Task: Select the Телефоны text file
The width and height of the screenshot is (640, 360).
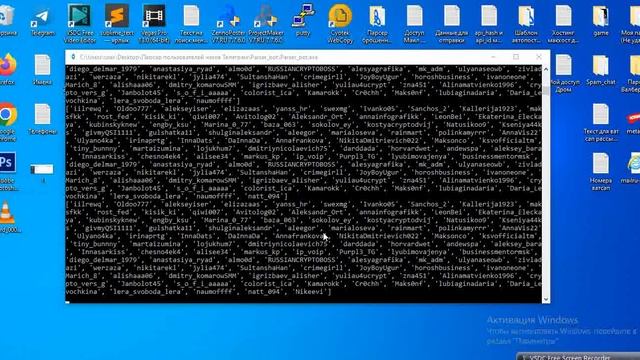Action: tap(42, 119)
